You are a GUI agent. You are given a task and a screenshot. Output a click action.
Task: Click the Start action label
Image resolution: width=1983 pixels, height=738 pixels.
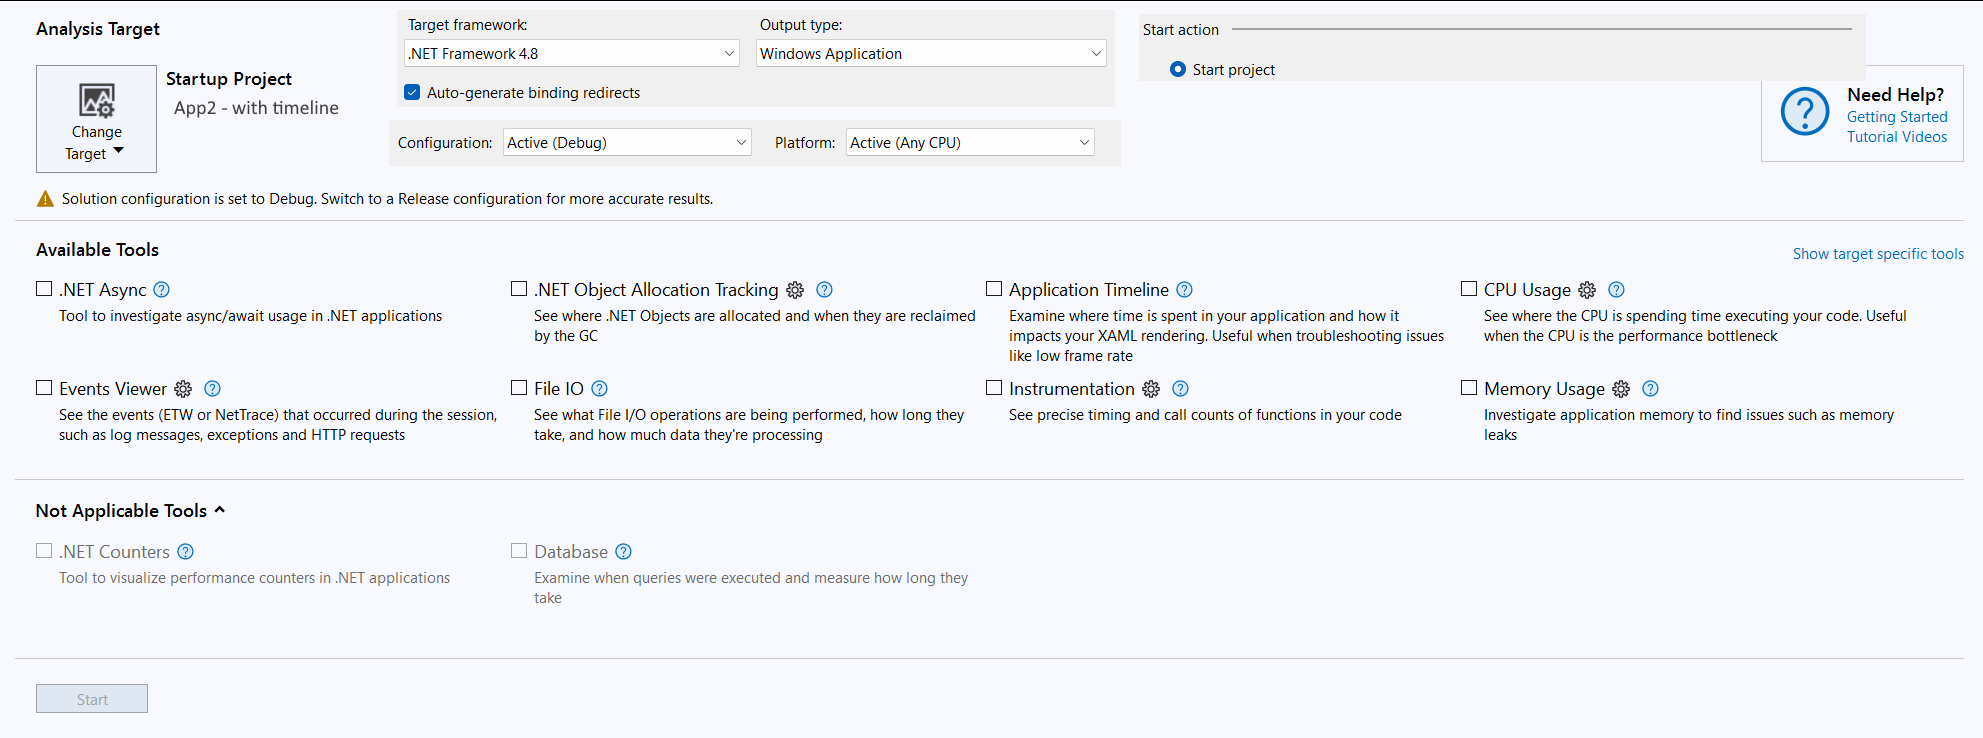click(x=1181, y=30)
